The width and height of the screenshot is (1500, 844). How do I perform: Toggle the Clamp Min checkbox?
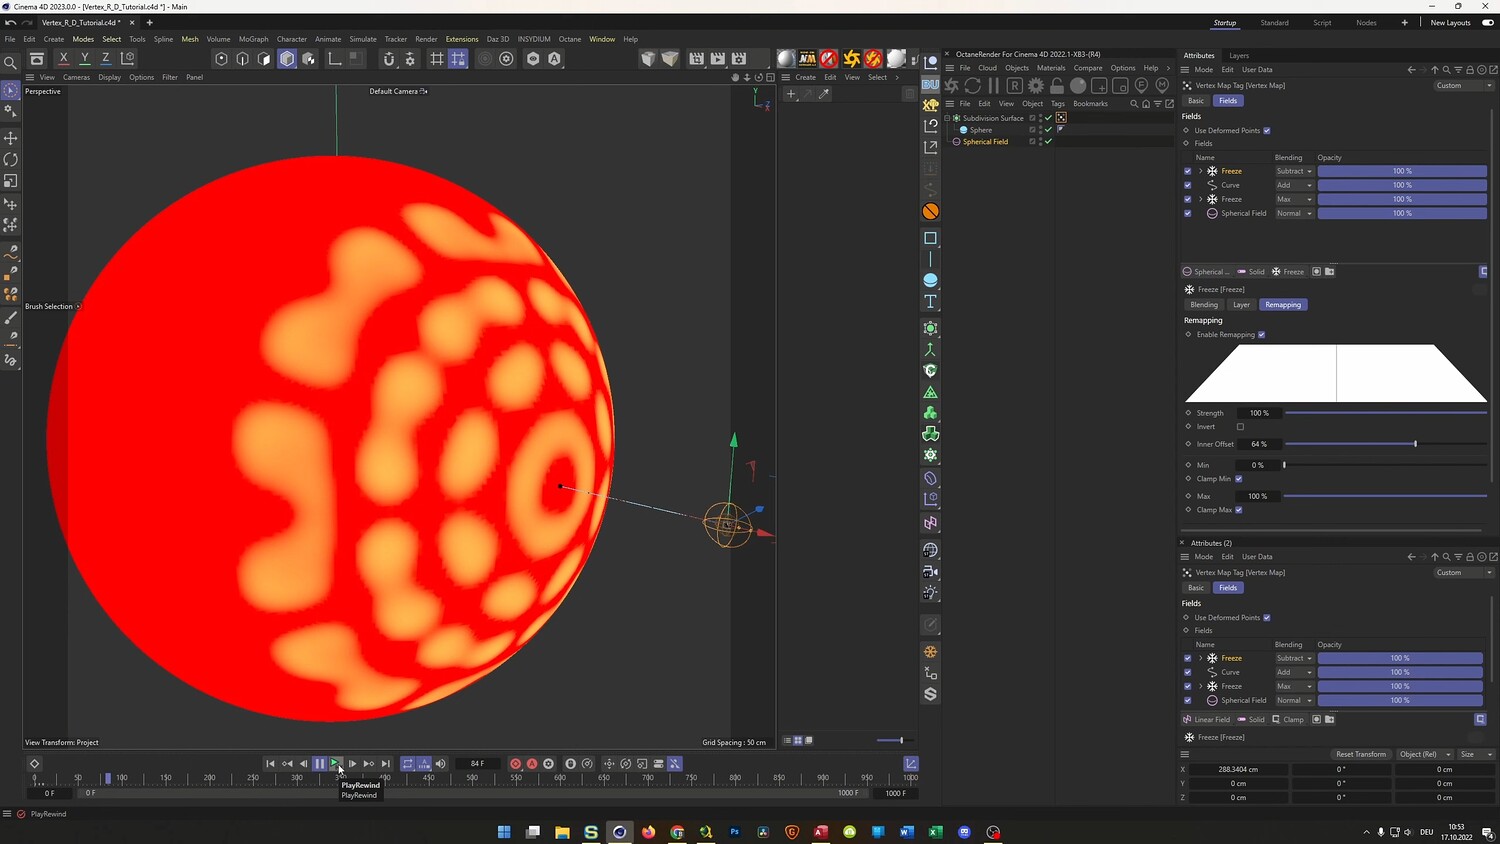pyautogui.click(x=1239, y=479)
